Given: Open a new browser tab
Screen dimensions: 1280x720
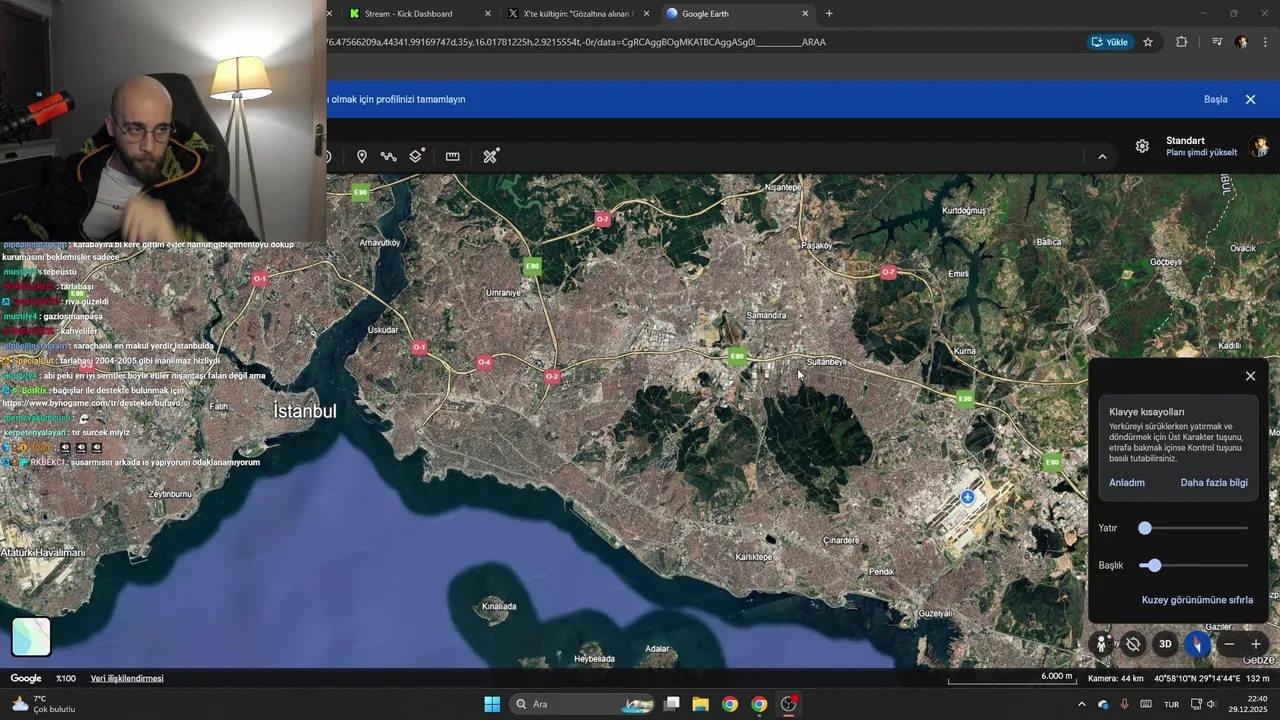Looking at the screenshot, I should [x=829, y=14].
